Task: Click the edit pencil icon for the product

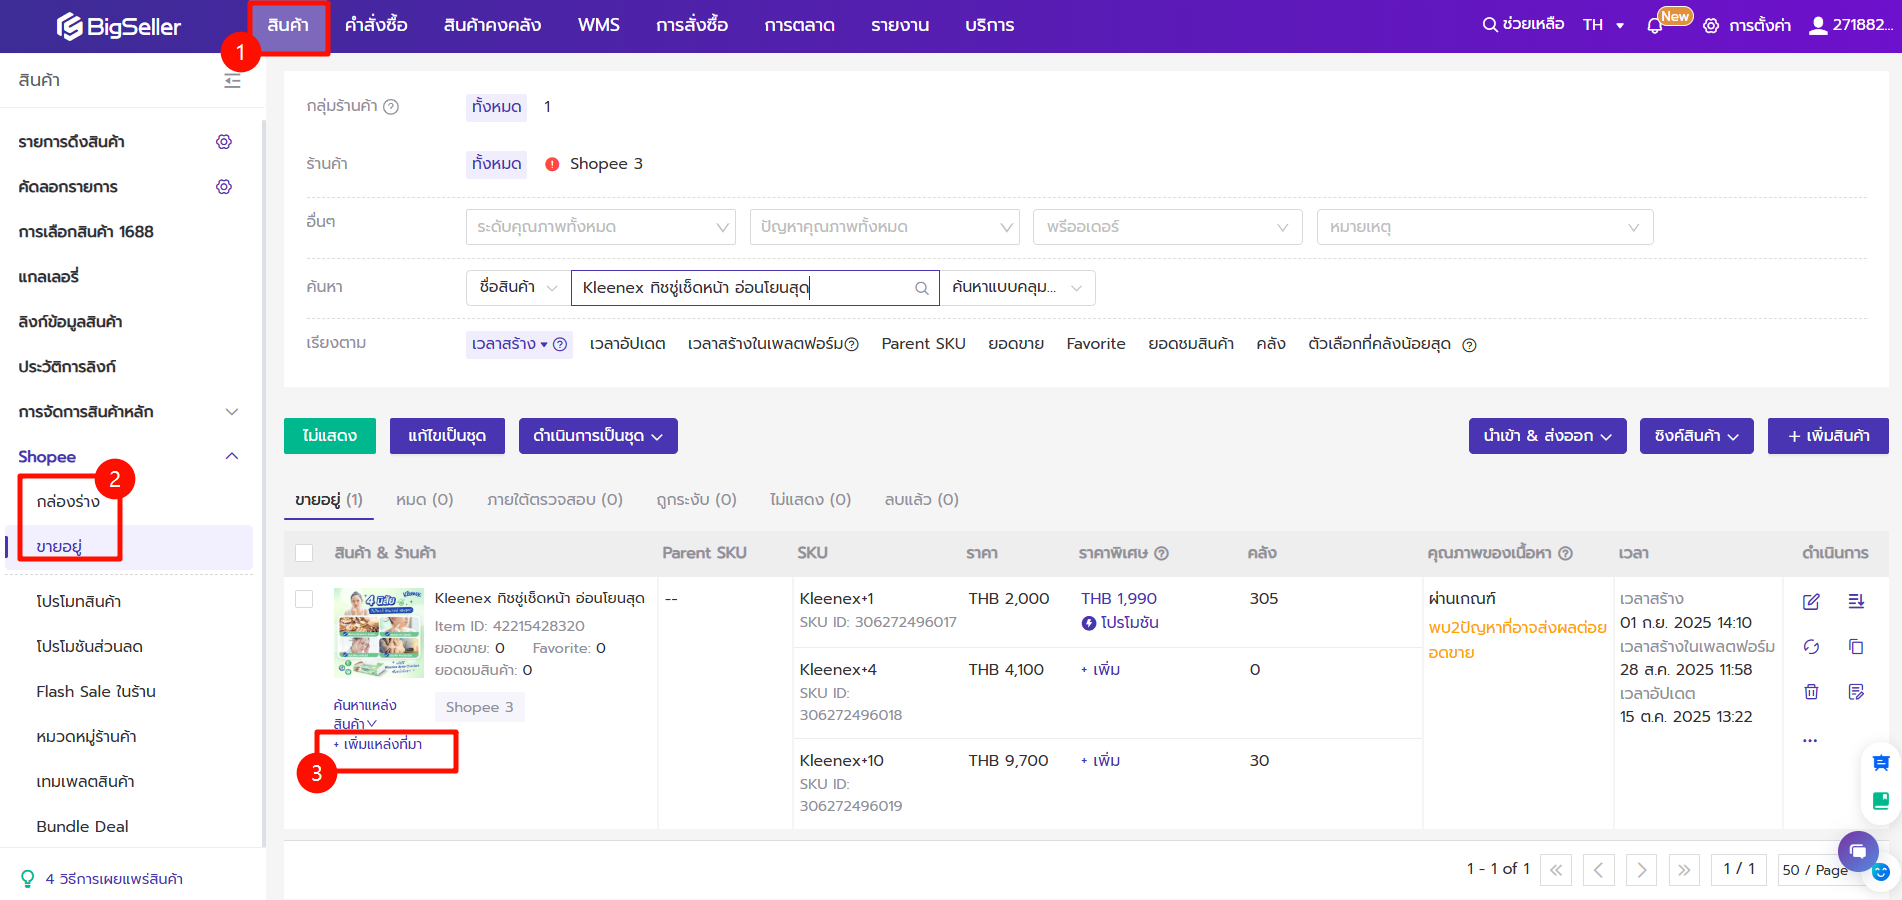Action: [1811, 601]
